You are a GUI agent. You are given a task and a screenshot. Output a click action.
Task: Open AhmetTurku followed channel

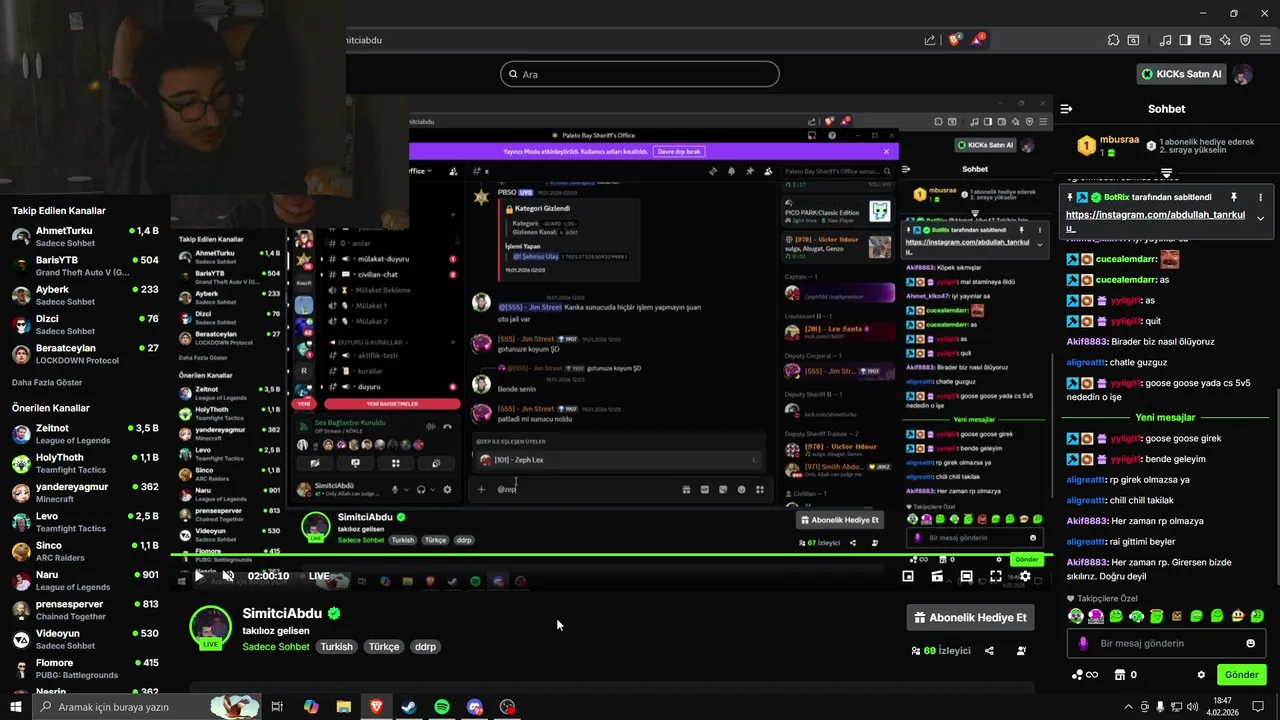tap(85, 236)
